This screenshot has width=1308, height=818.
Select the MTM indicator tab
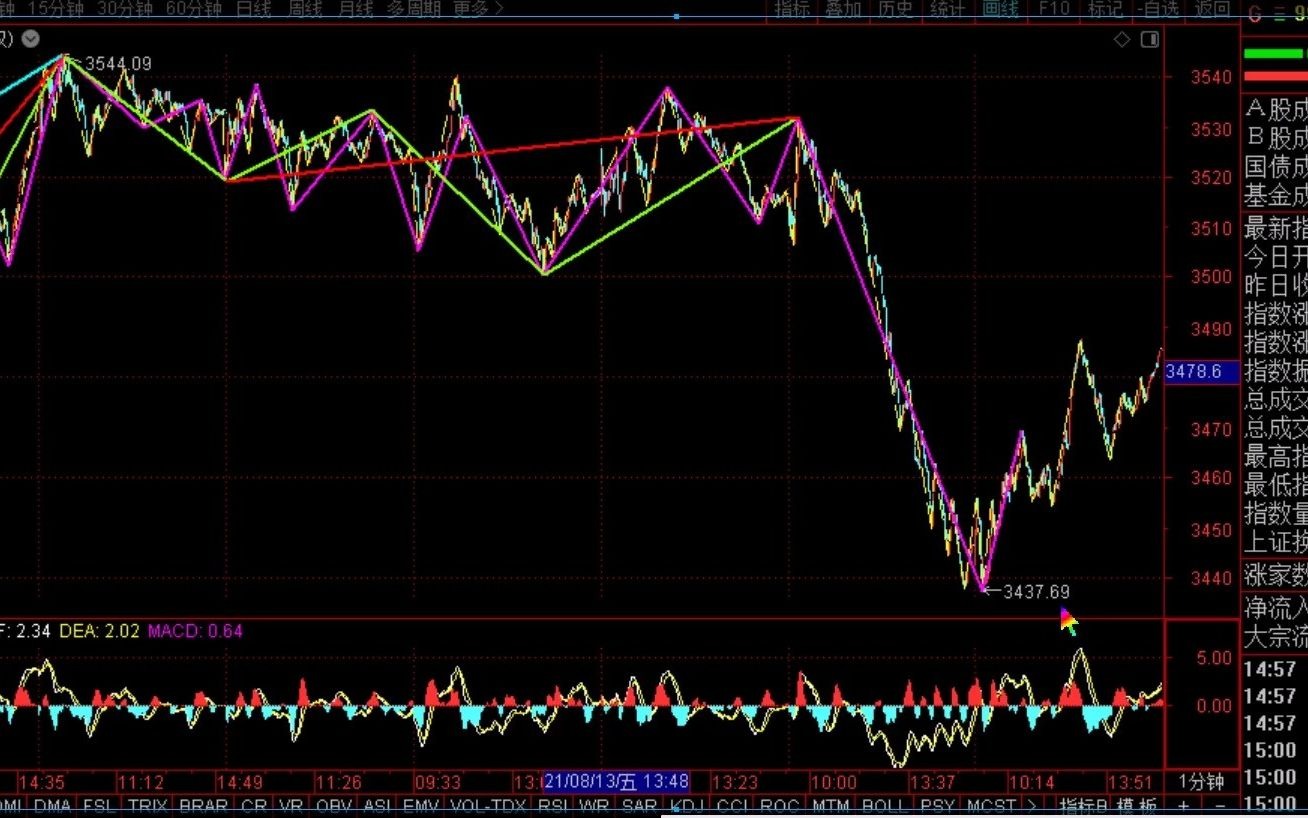831,806
